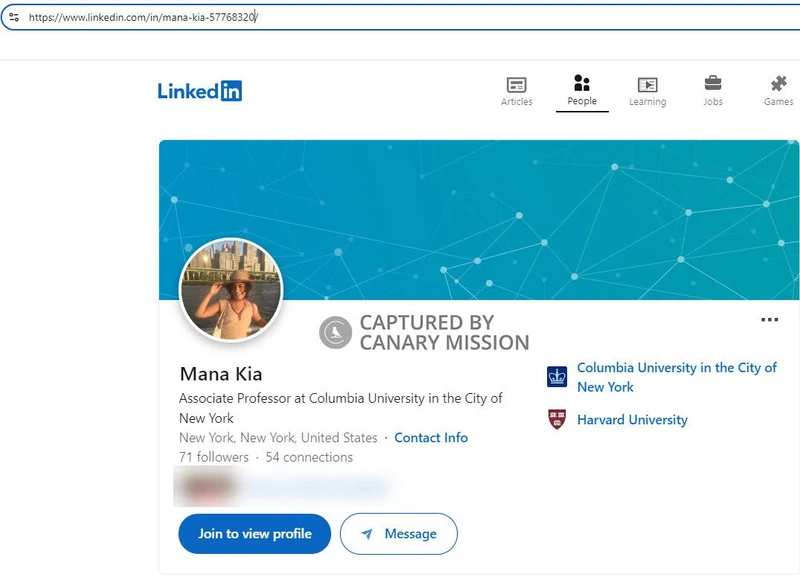
Task: Open Contact Info
Action: coord(431,438)
